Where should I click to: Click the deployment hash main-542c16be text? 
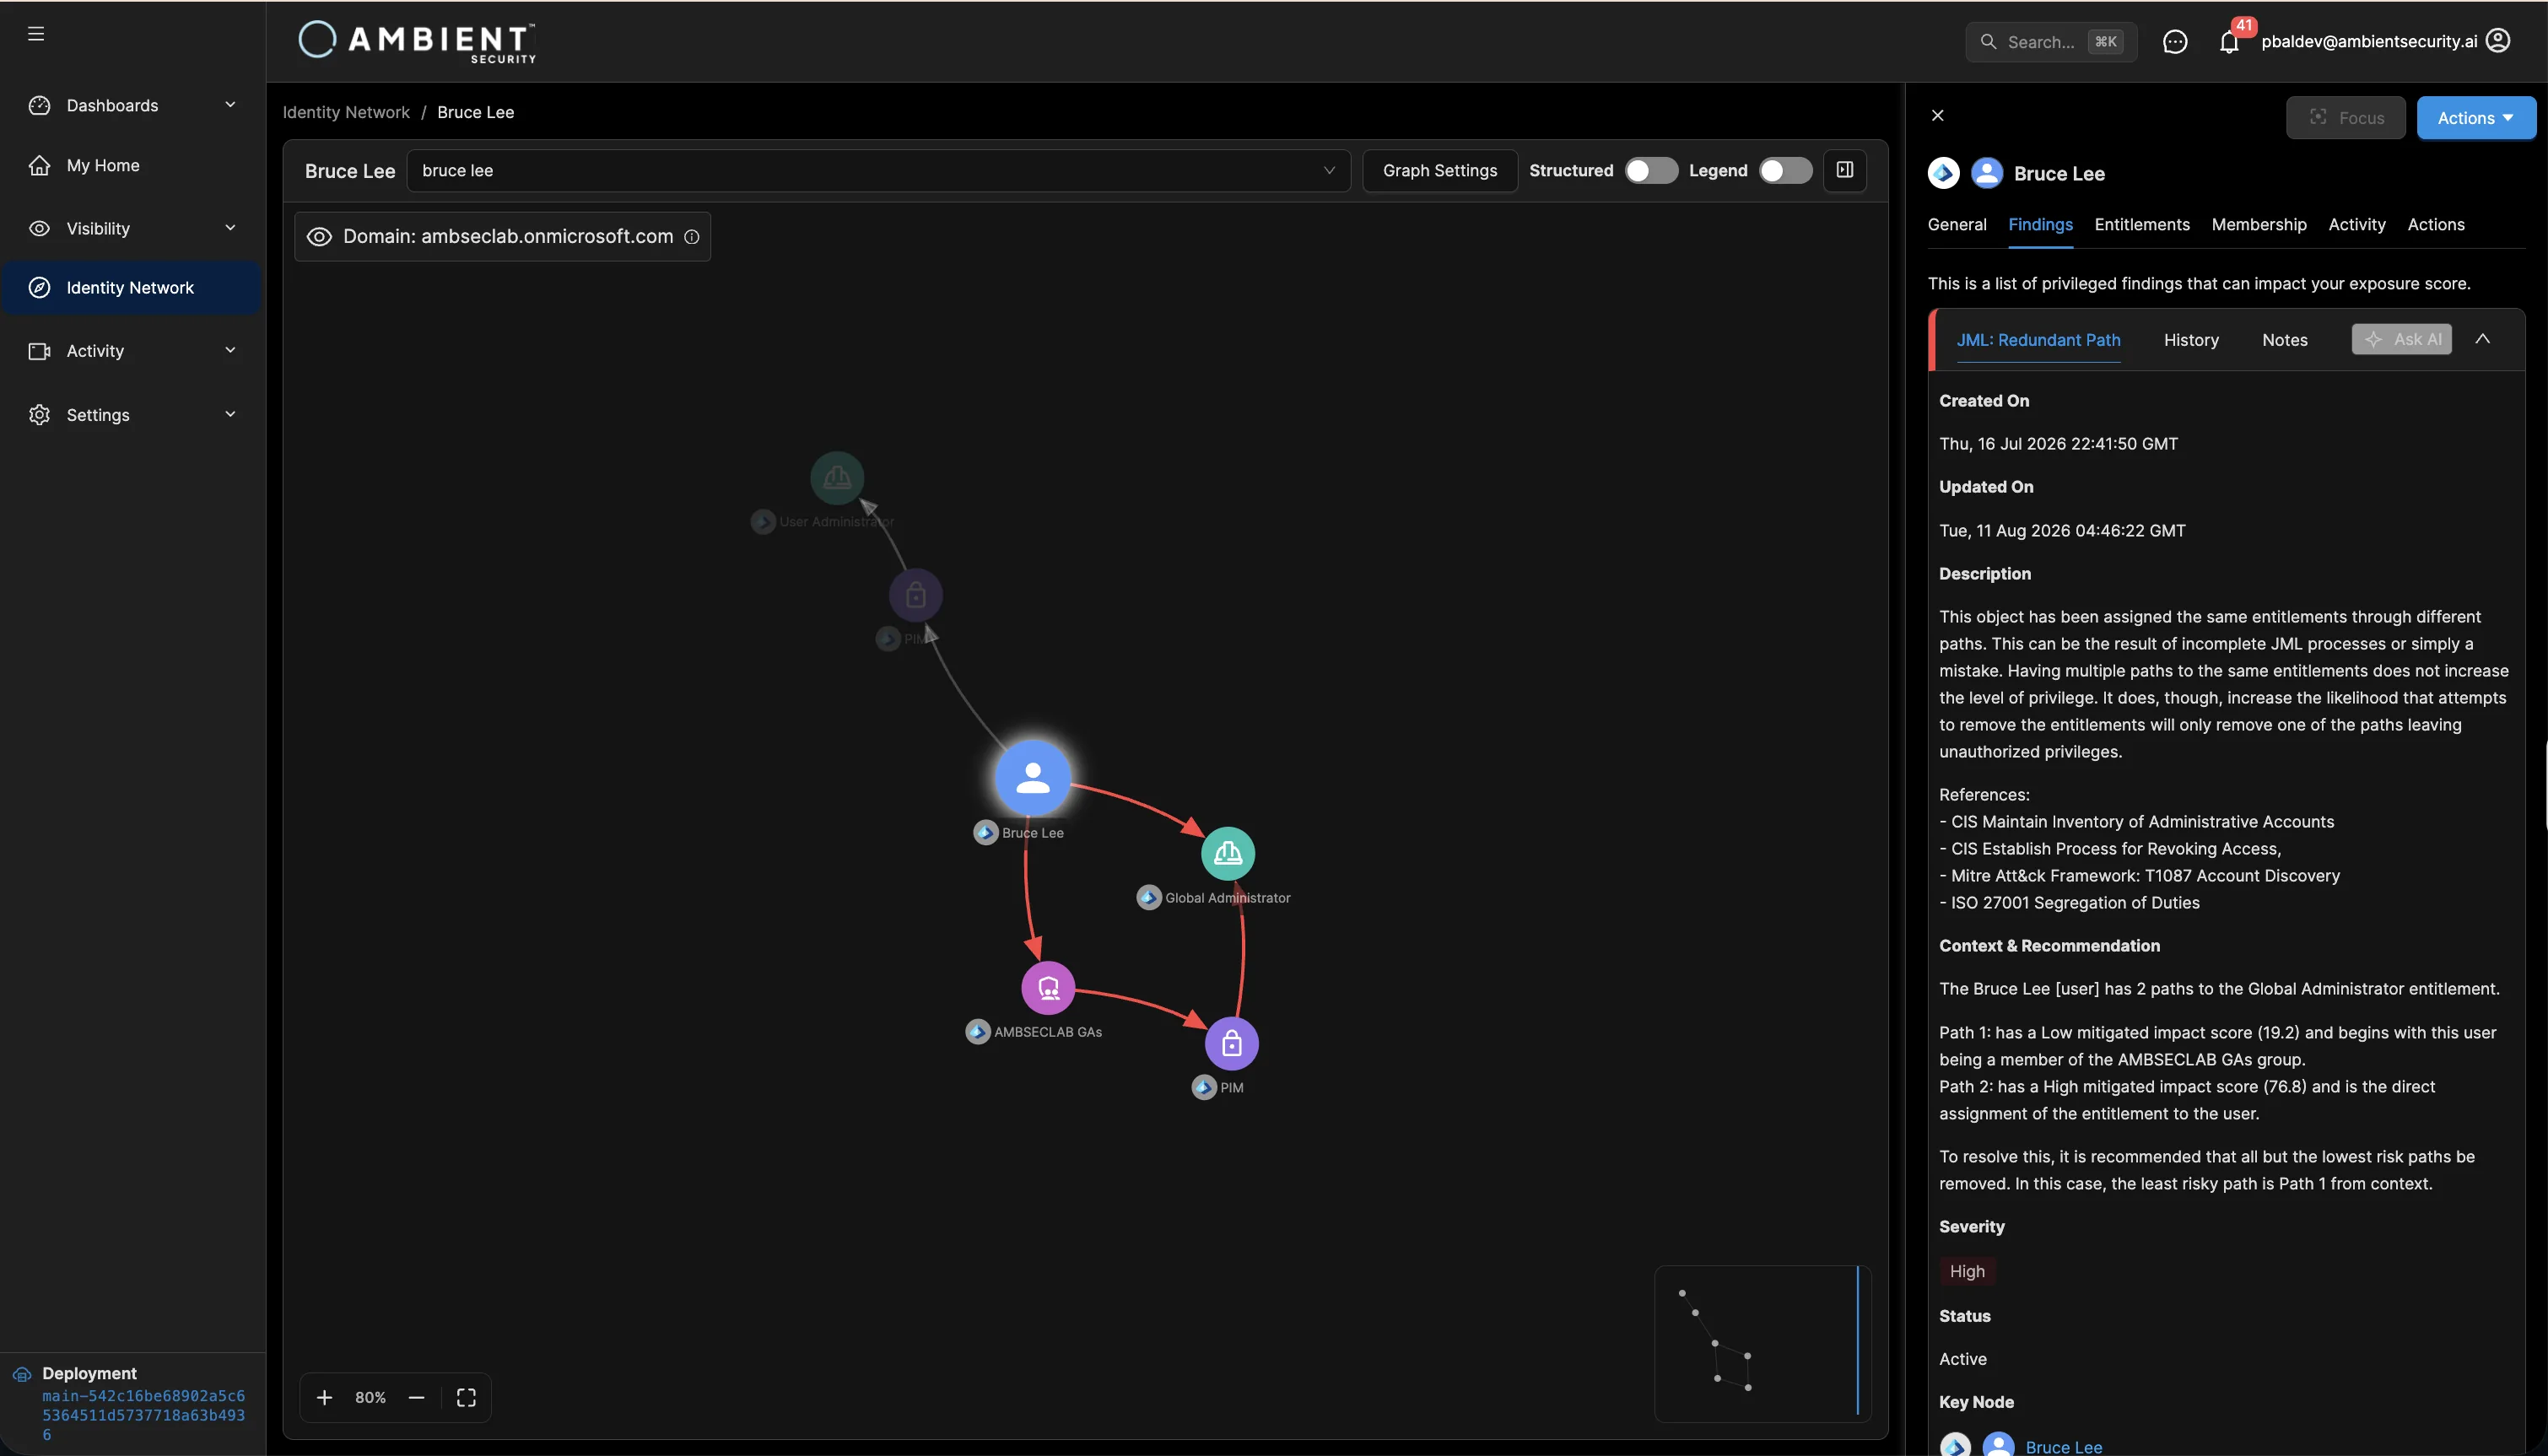click(143, 1415)
